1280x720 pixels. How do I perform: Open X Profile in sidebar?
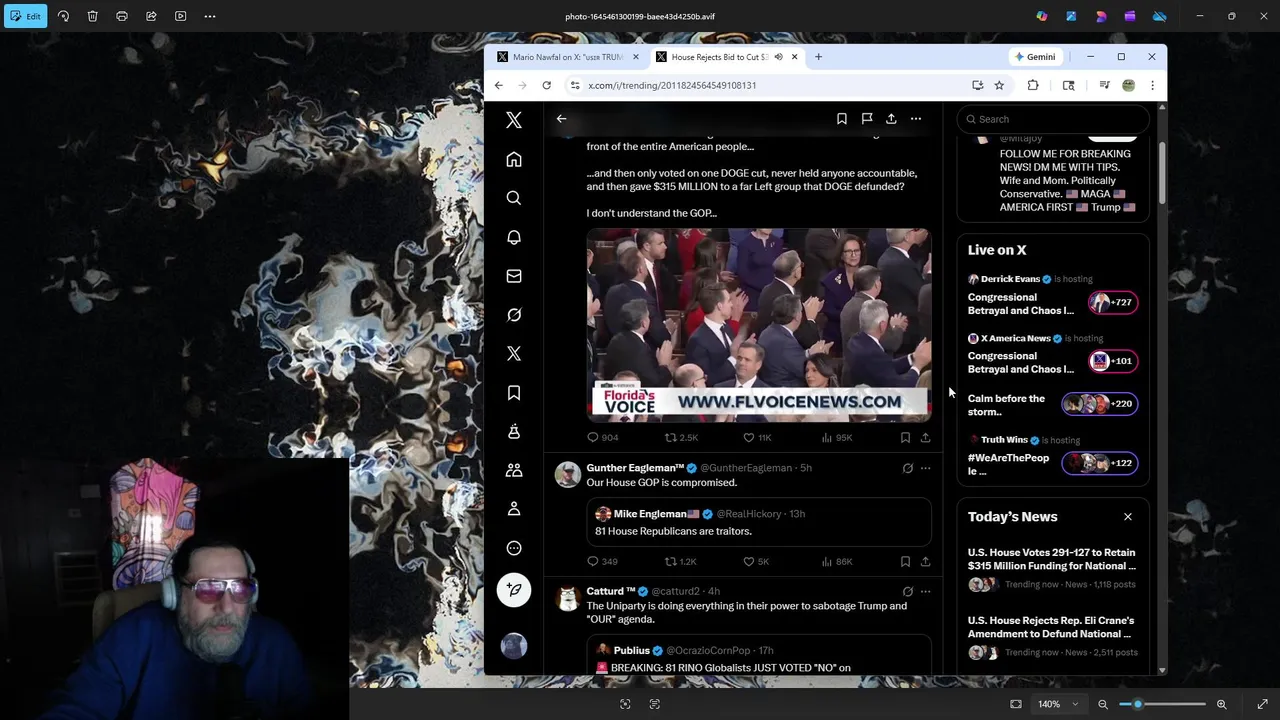[x=514, y=509]
